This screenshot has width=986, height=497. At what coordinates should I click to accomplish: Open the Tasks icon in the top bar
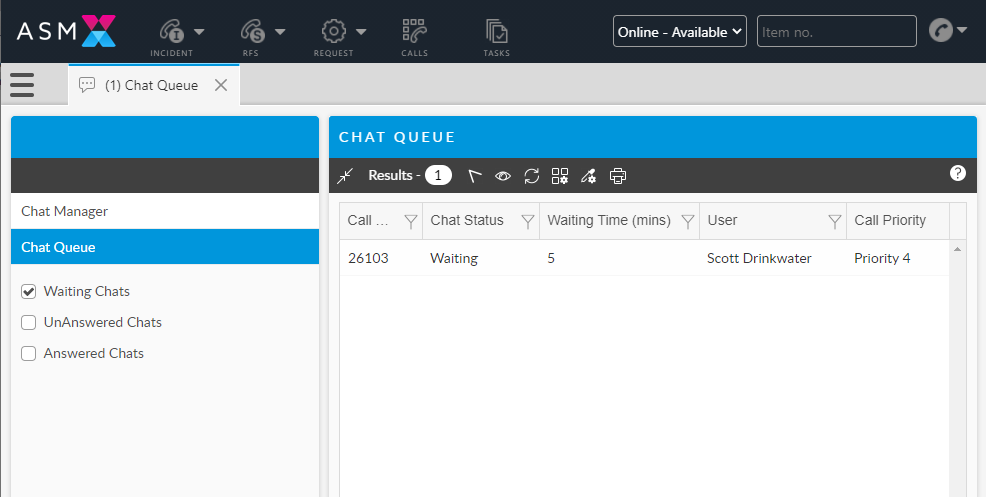[x=496, y=36]
